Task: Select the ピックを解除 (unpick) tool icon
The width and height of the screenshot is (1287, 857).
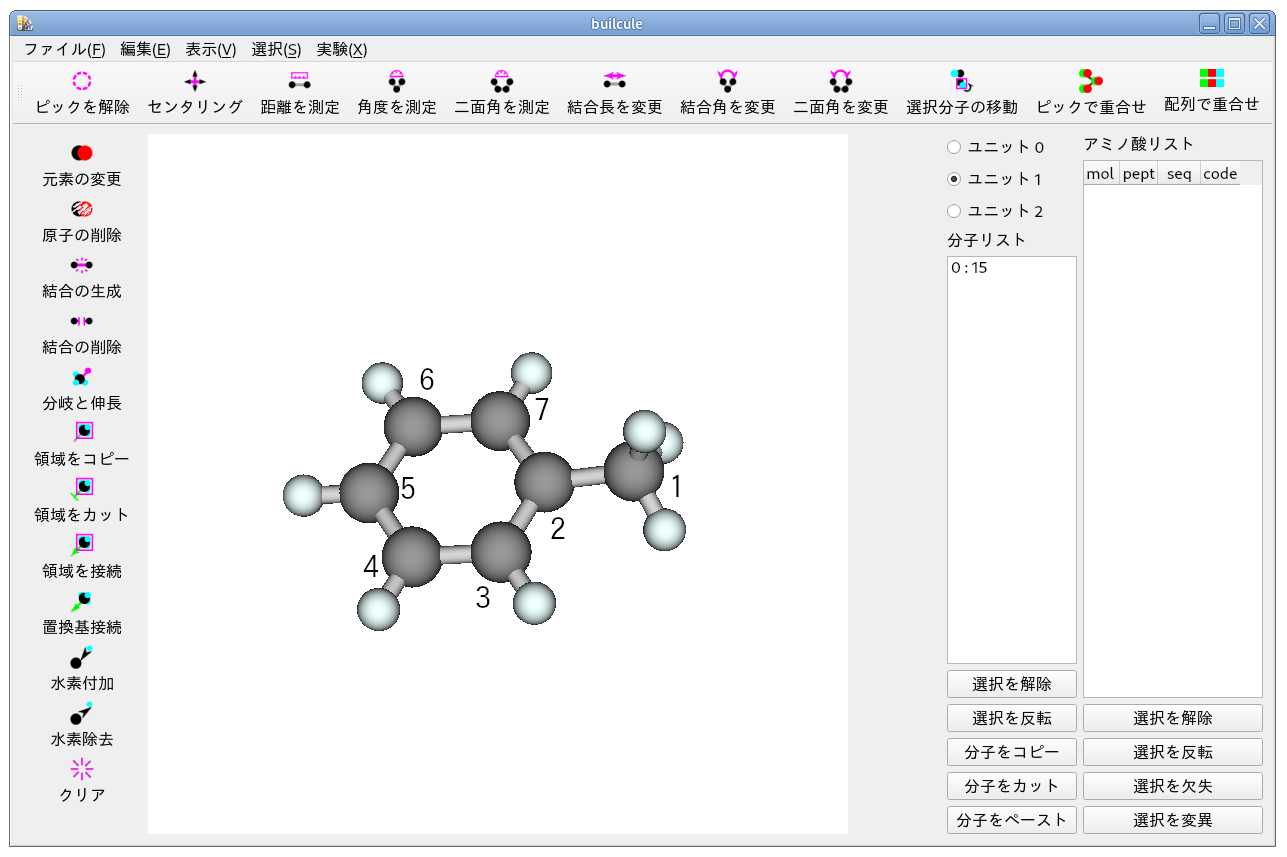Action: (x=82, y=81)
